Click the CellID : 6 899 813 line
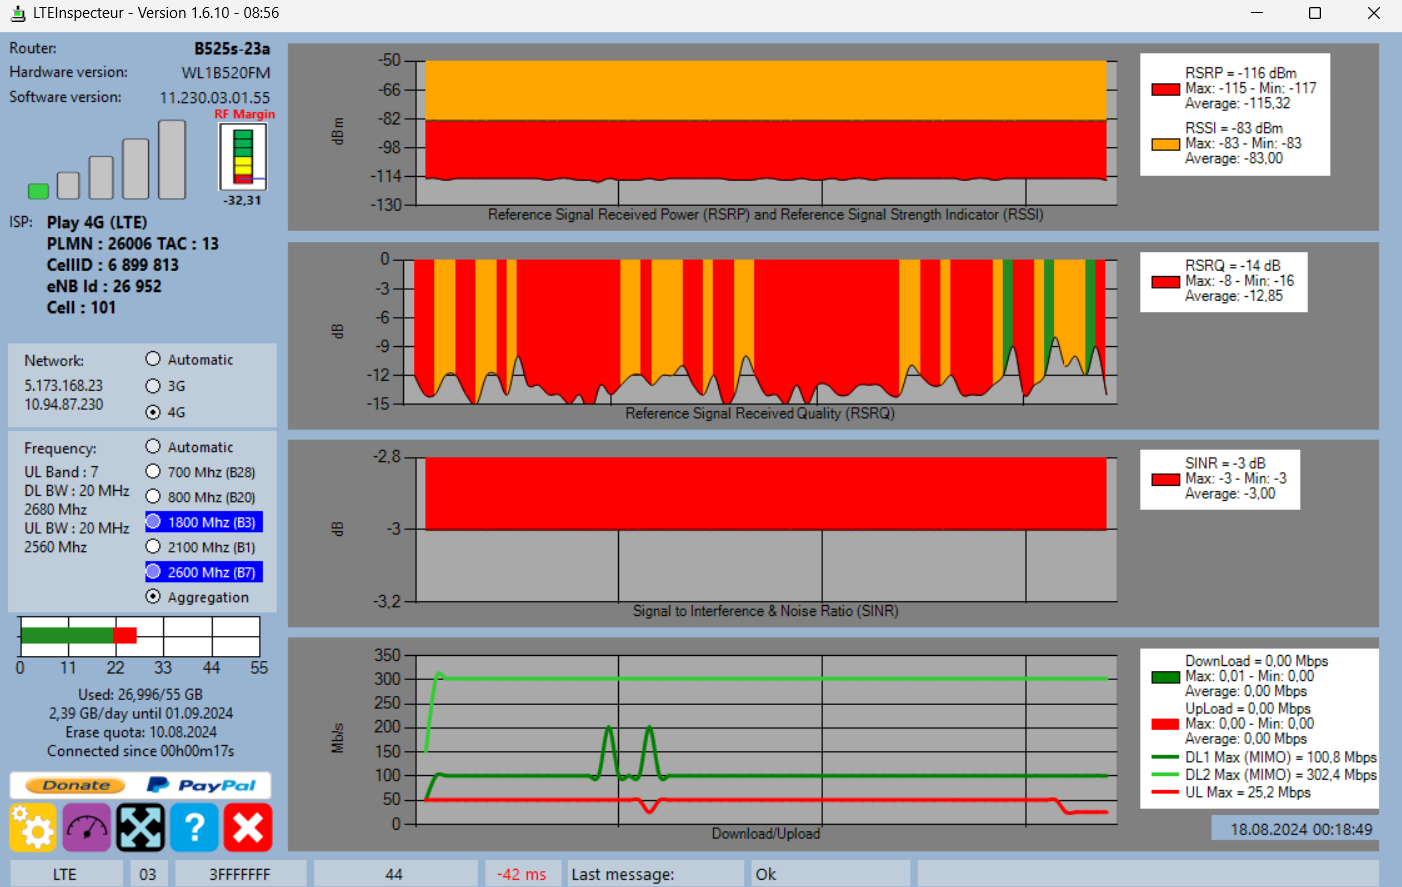This screenshot has height=887, width=1402. point(113,265)
